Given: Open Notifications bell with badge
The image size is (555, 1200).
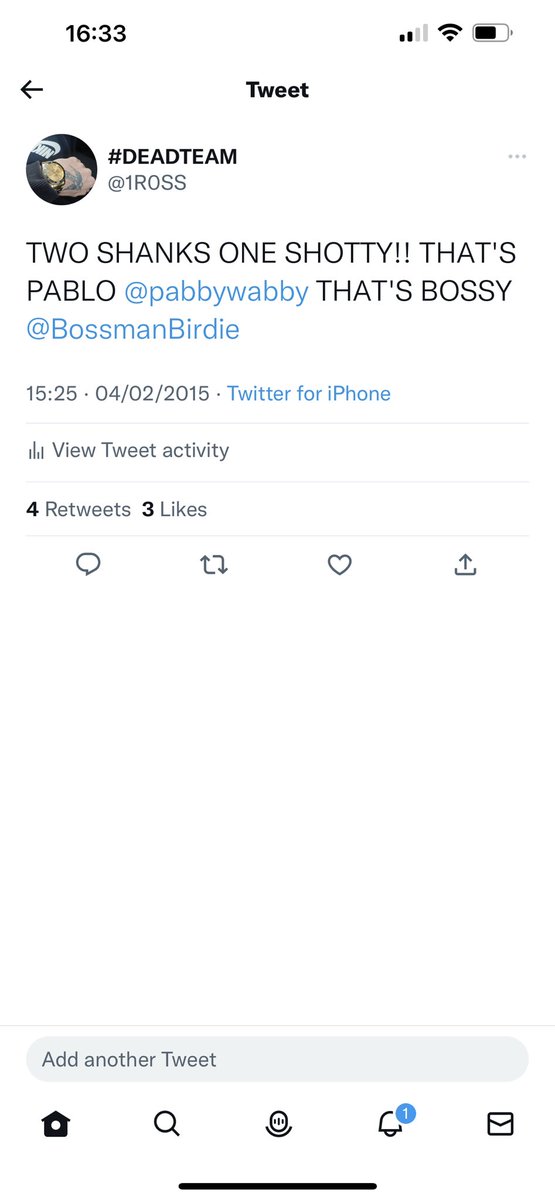Looking at the screenshot, I should pyautogui.click(x=391, y=1122).
